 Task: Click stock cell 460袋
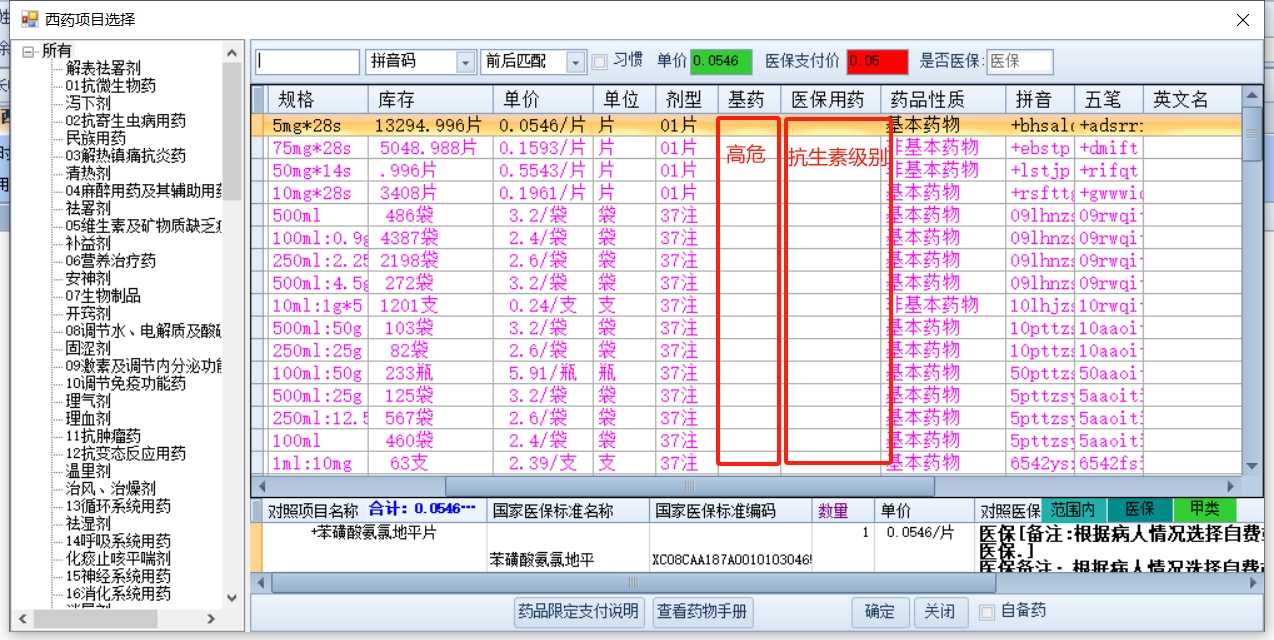430,440
